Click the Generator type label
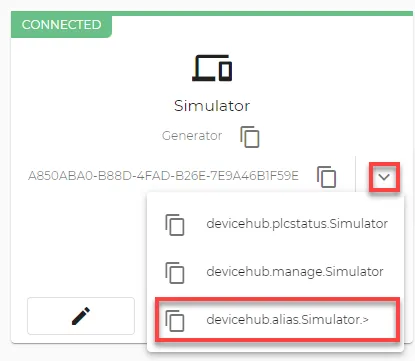Screen dimensions: 415x361 tap(192, 136)
